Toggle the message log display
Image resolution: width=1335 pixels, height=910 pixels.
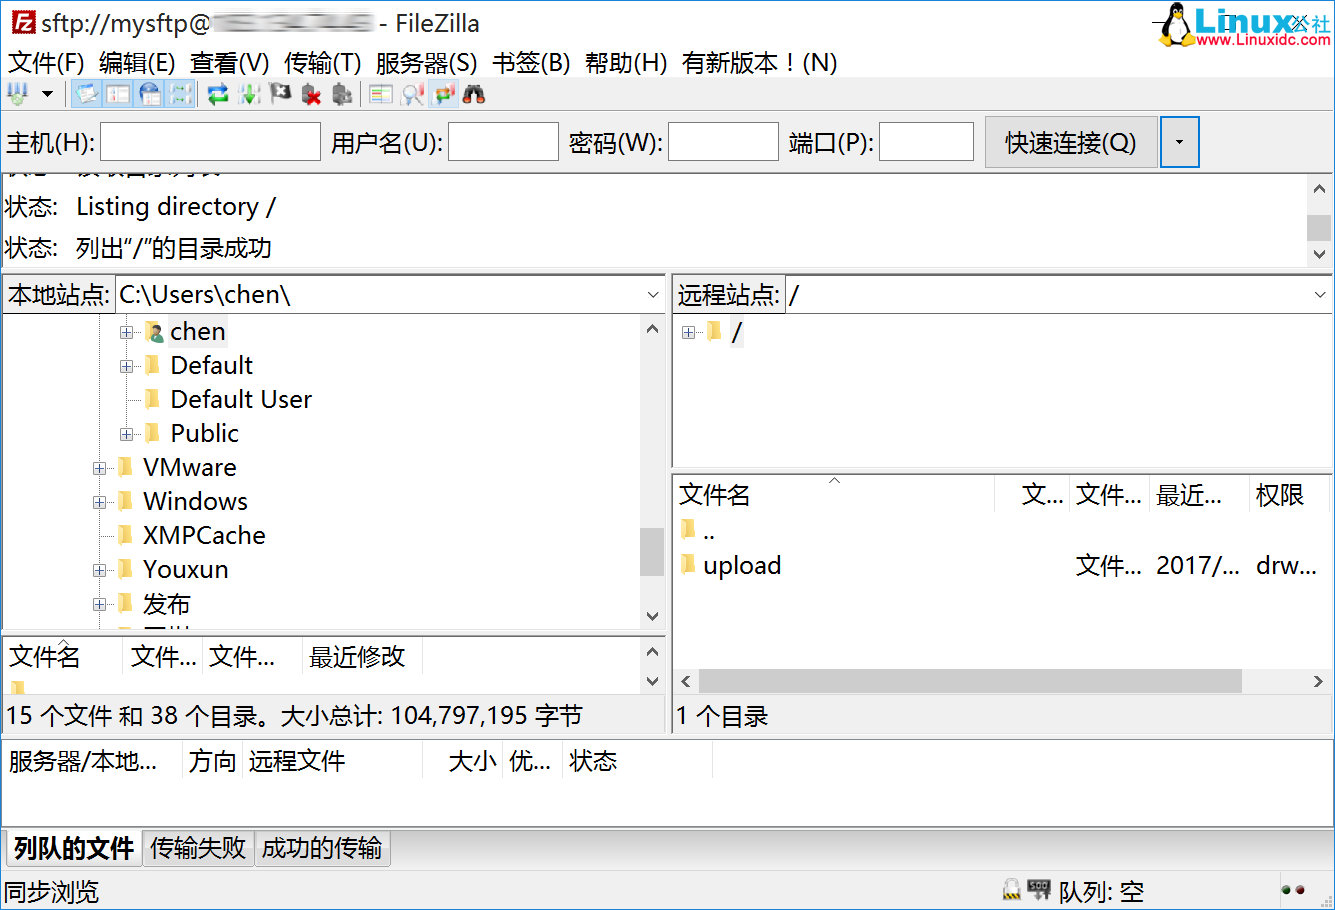click(86, 93)
